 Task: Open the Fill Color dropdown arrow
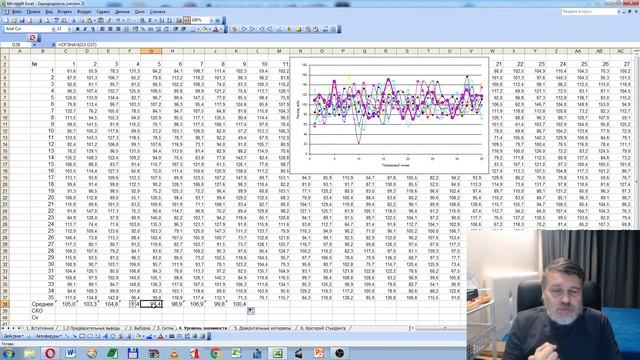(210, 29)
